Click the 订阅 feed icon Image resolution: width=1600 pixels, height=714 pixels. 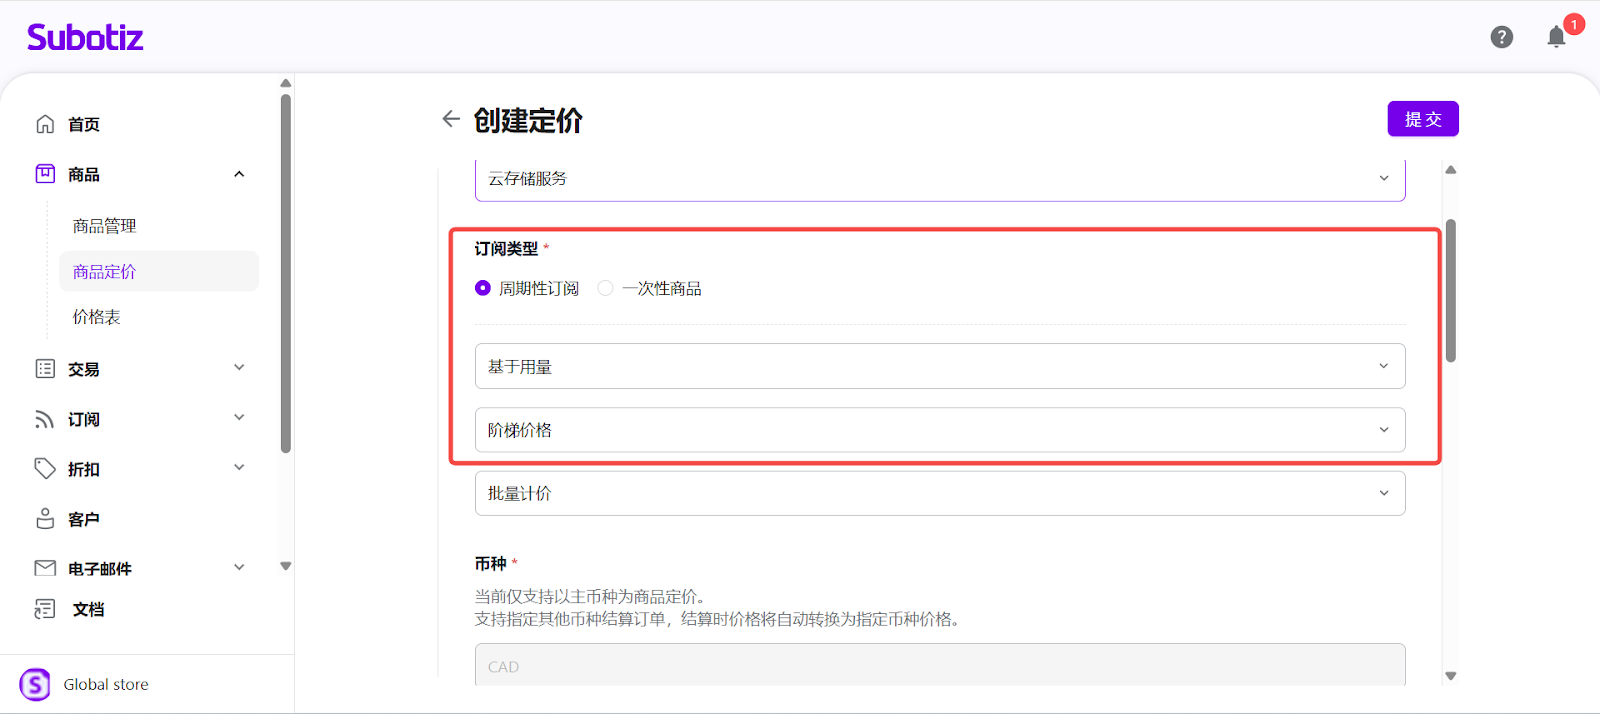[x=45, y=419]
